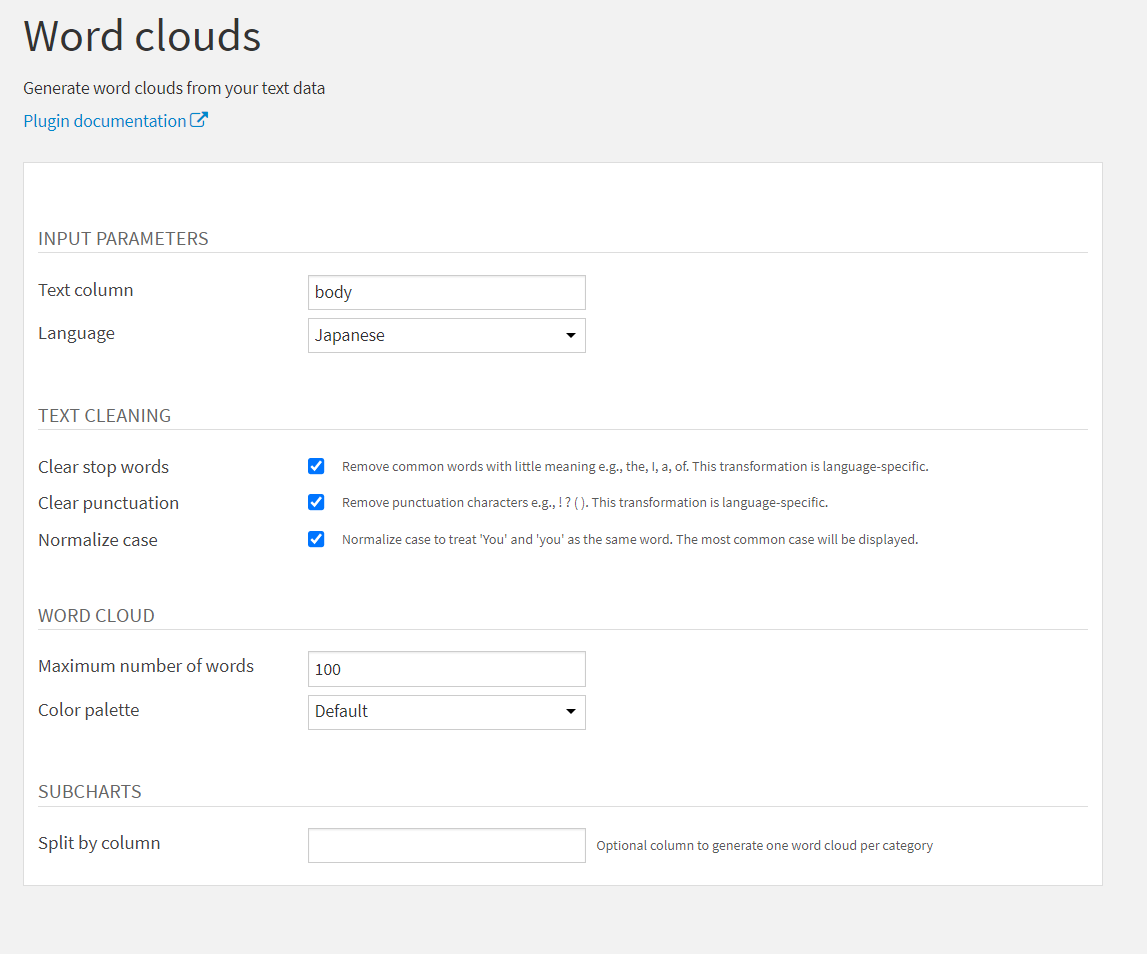1147x954 pixels.
Task: Expand the Color palette dropdown set to Default
Action: (446, 712)
